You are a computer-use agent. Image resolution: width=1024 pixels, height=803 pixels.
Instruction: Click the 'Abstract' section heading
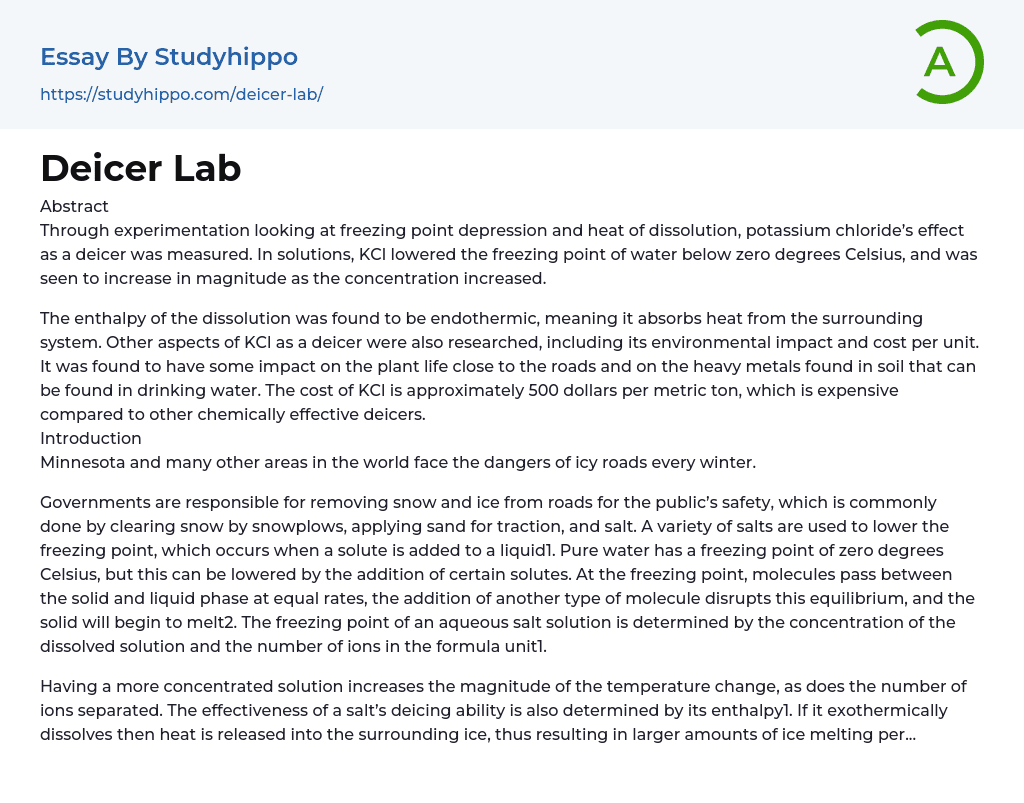[74, 206]
